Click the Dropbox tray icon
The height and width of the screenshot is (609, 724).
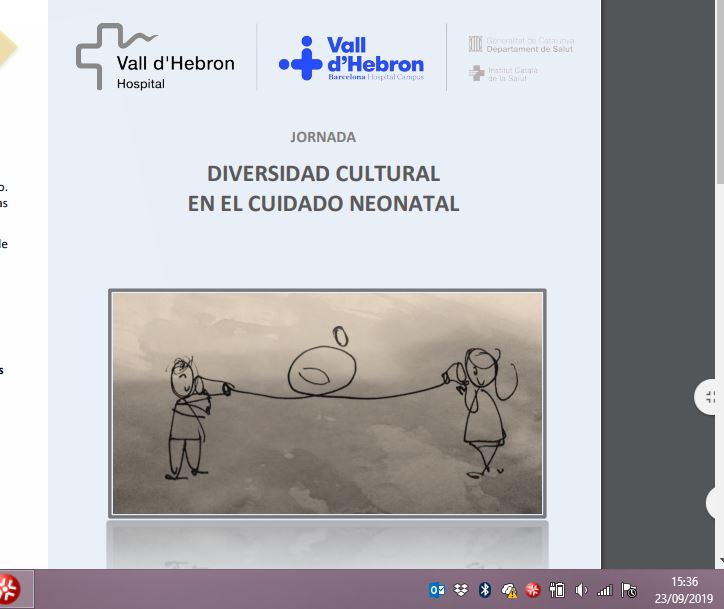(x=461, y=590)
